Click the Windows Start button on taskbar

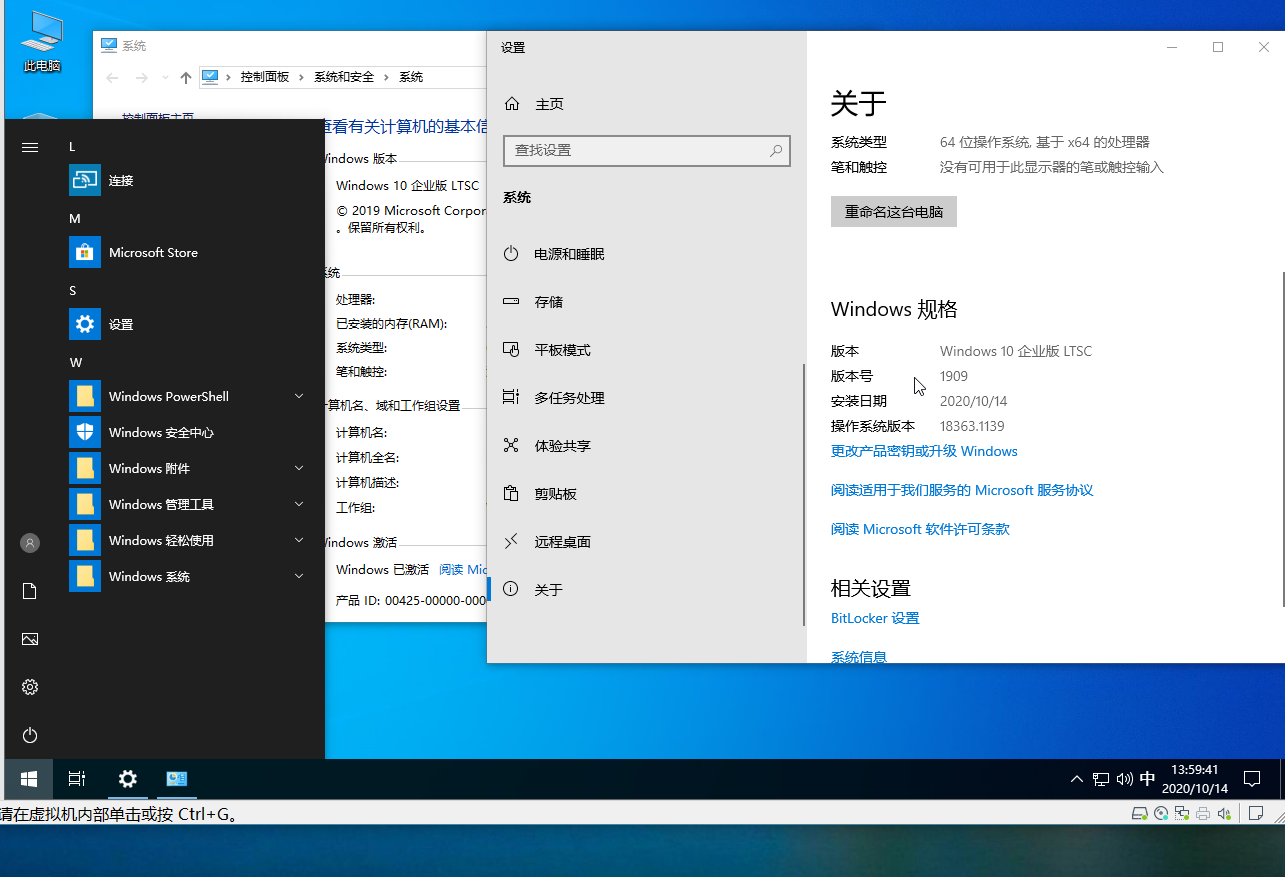pos(29,779)
